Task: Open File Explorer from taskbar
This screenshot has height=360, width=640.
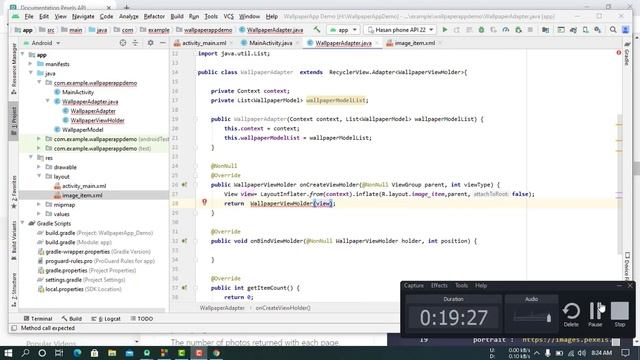Action: pyautogui.click(x=111, y=353)
